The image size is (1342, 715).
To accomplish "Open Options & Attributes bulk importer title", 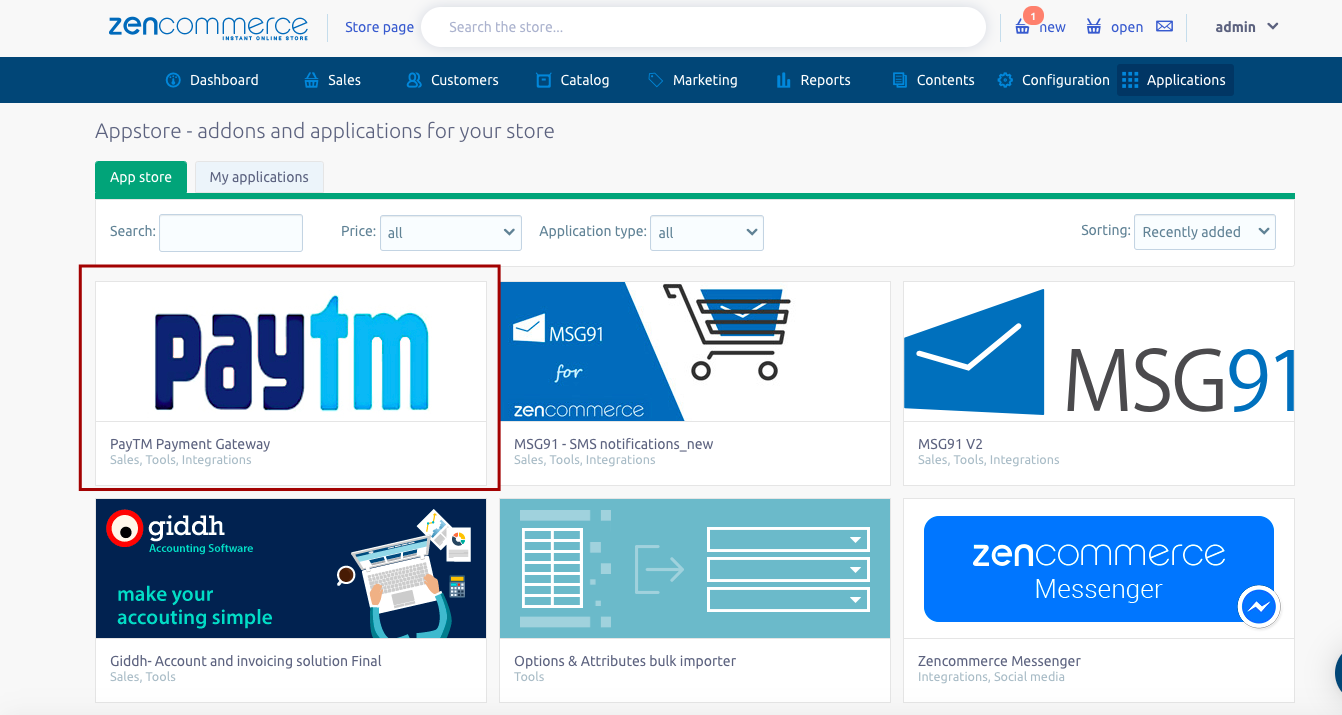I will 625,661.
